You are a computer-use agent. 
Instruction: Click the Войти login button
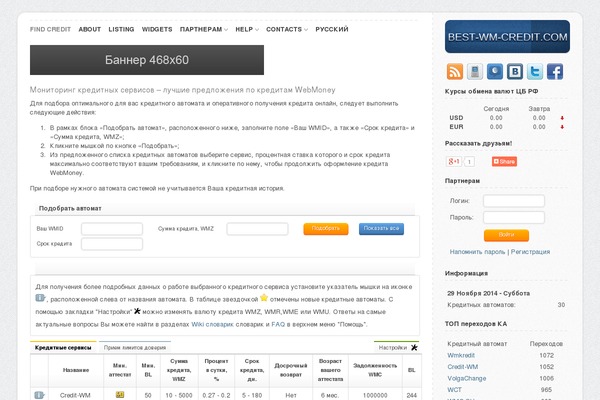[x=506, y=235]
